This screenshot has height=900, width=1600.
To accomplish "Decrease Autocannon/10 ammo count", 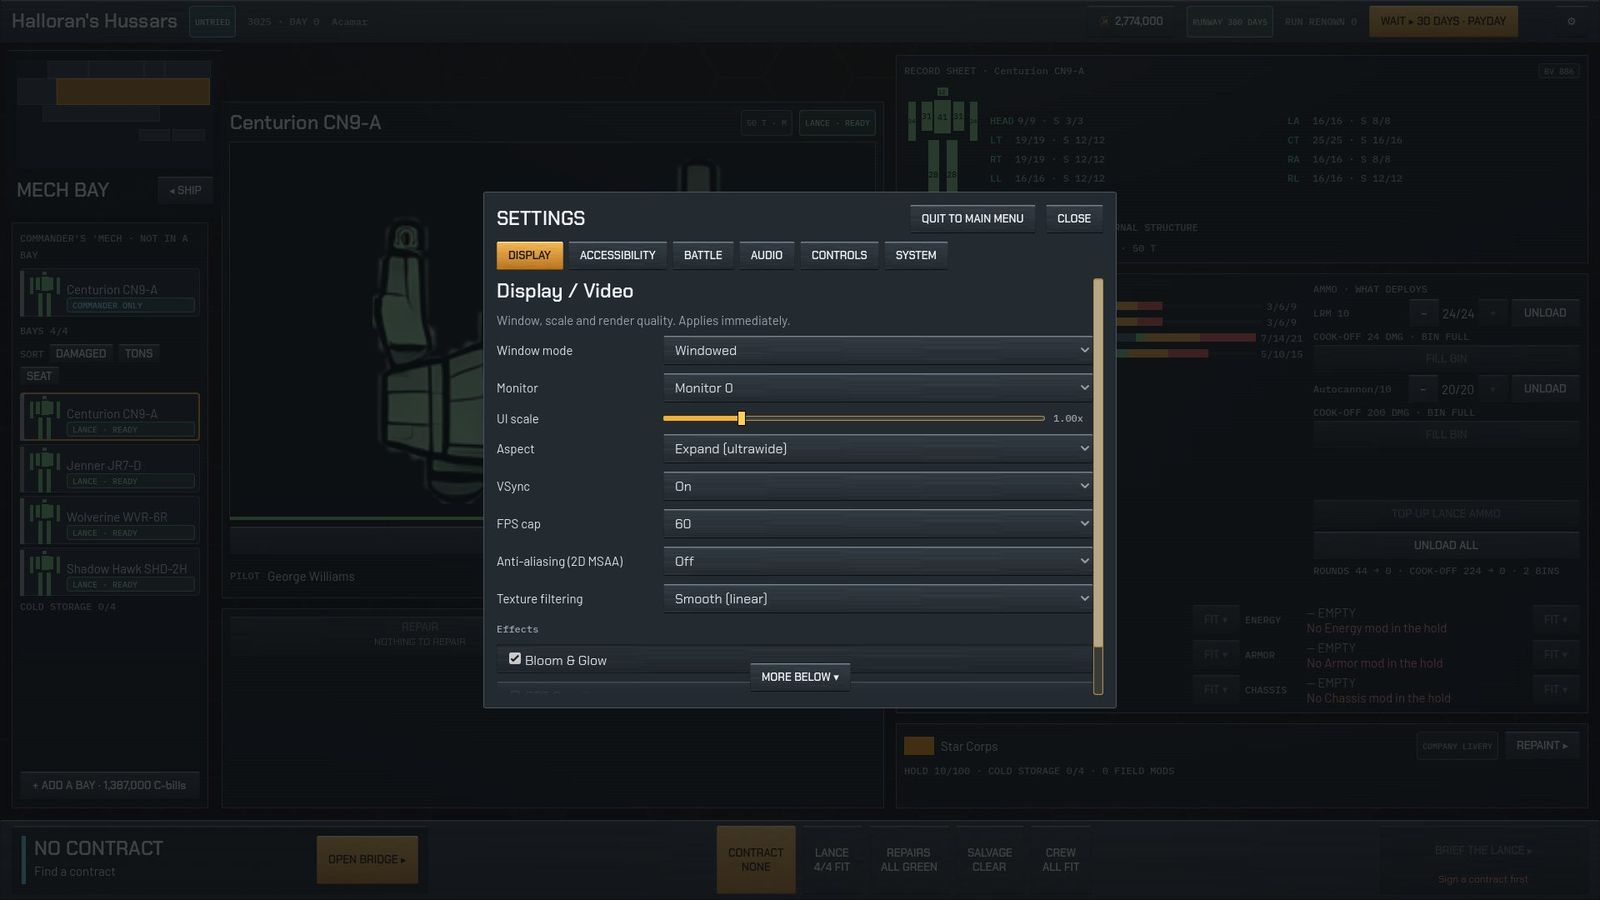I will coord(1423,389).
